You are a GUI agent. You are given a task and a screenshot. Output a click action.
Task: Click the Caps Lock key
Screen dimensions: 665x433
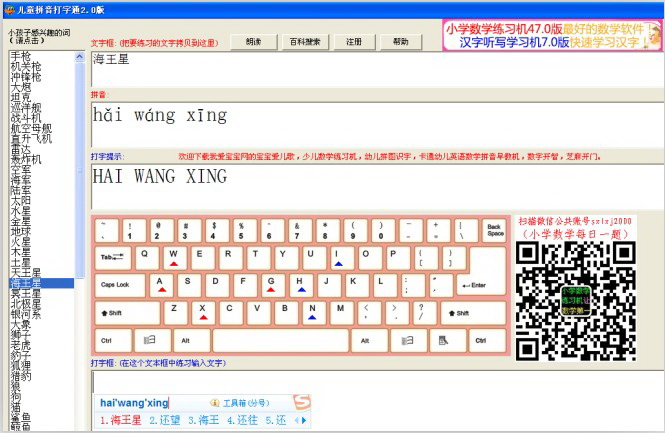click(120, 285)
